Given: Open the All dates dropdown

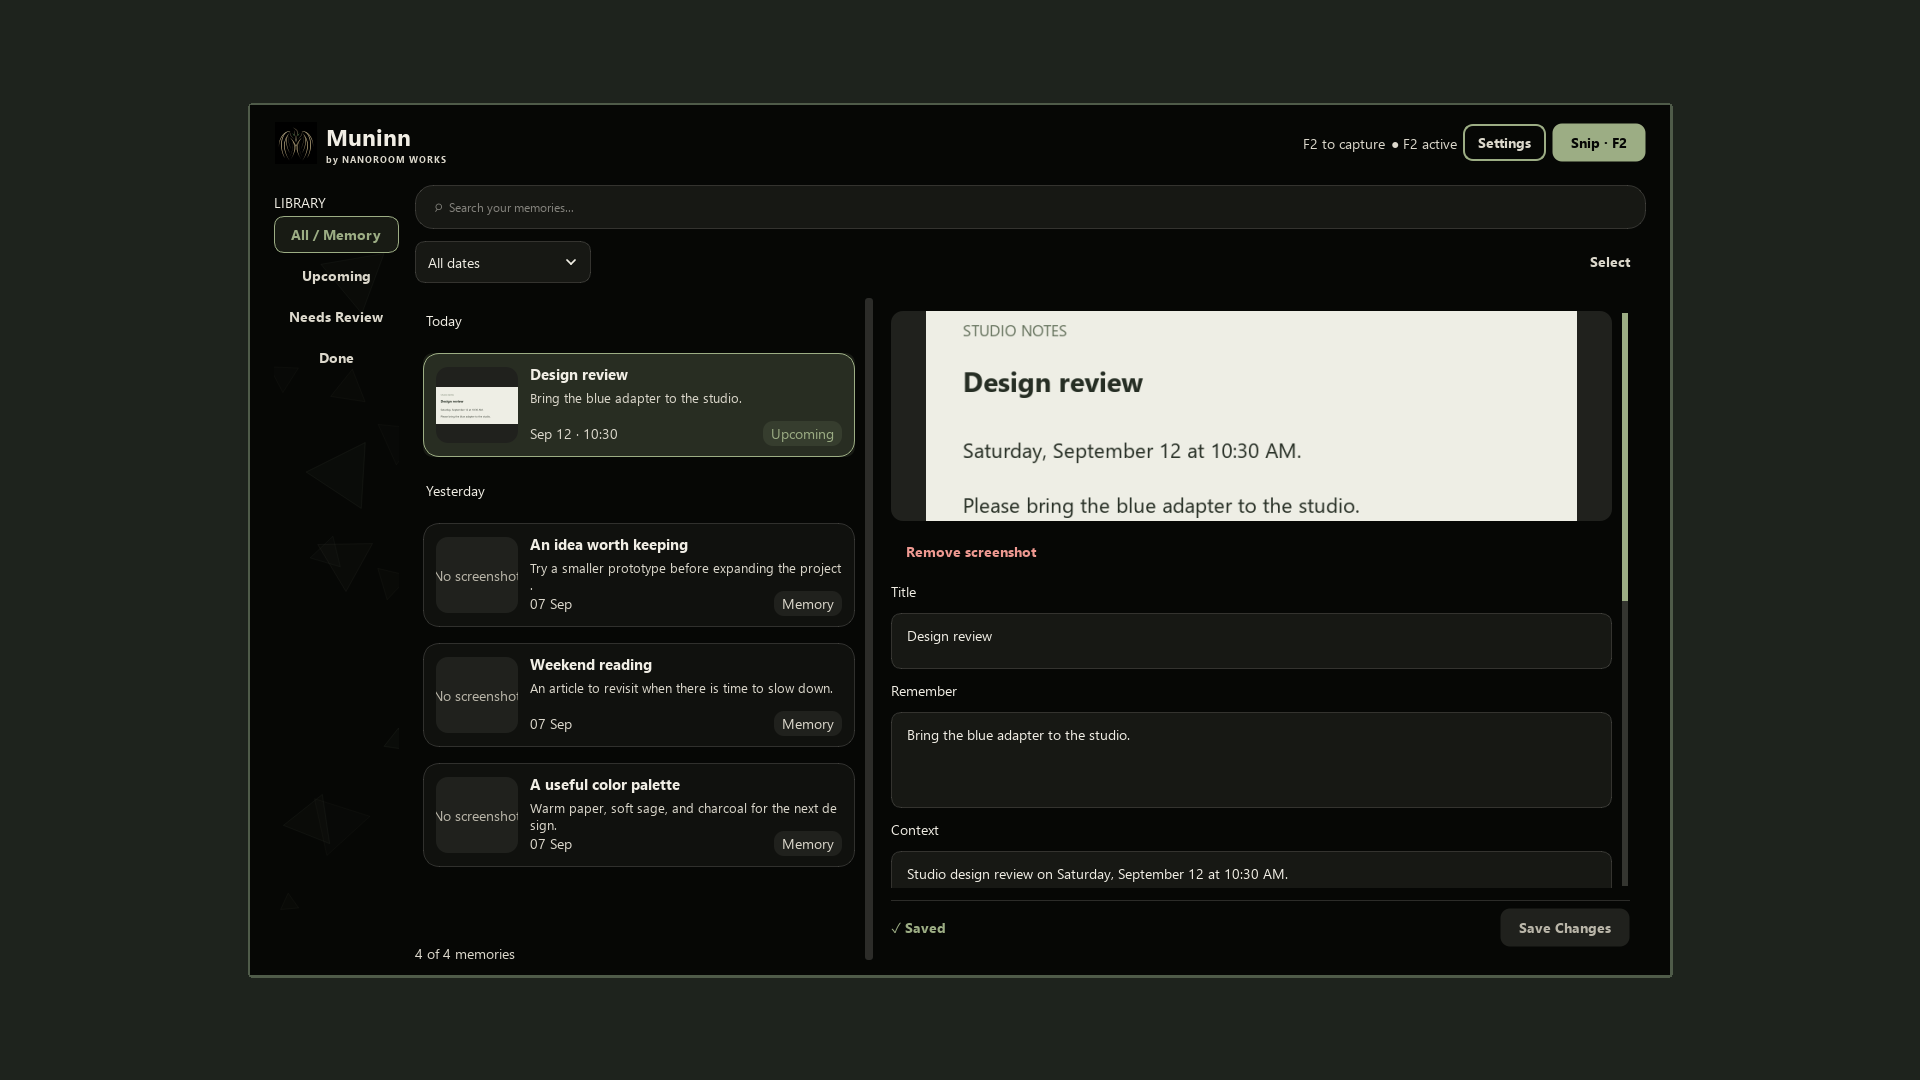Looking at the screenshot, I should pyautogui.click(x=502, y=262).
